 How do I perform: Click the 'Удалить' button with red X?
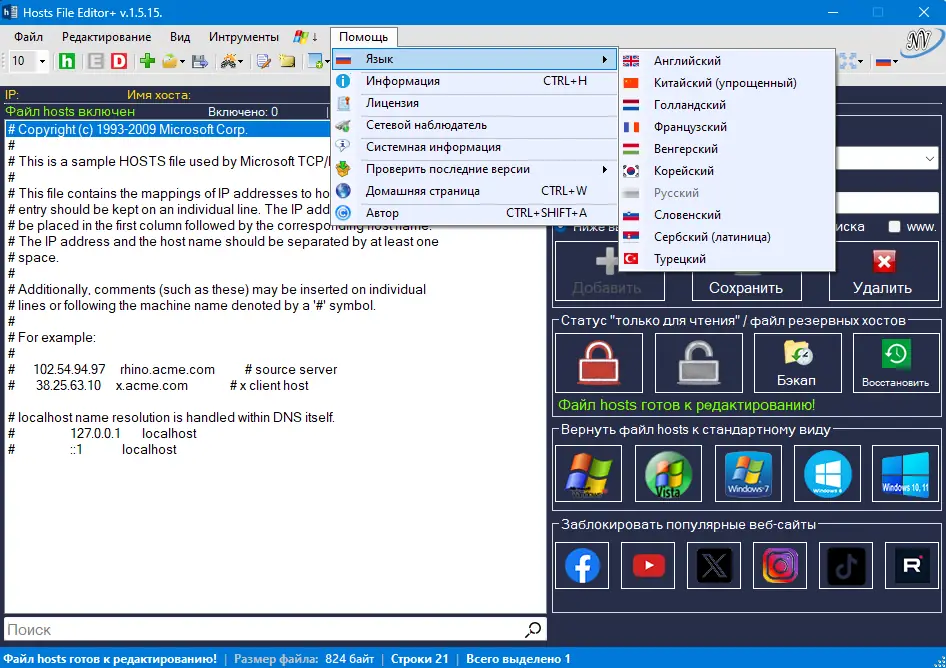(x=883, y=272)
